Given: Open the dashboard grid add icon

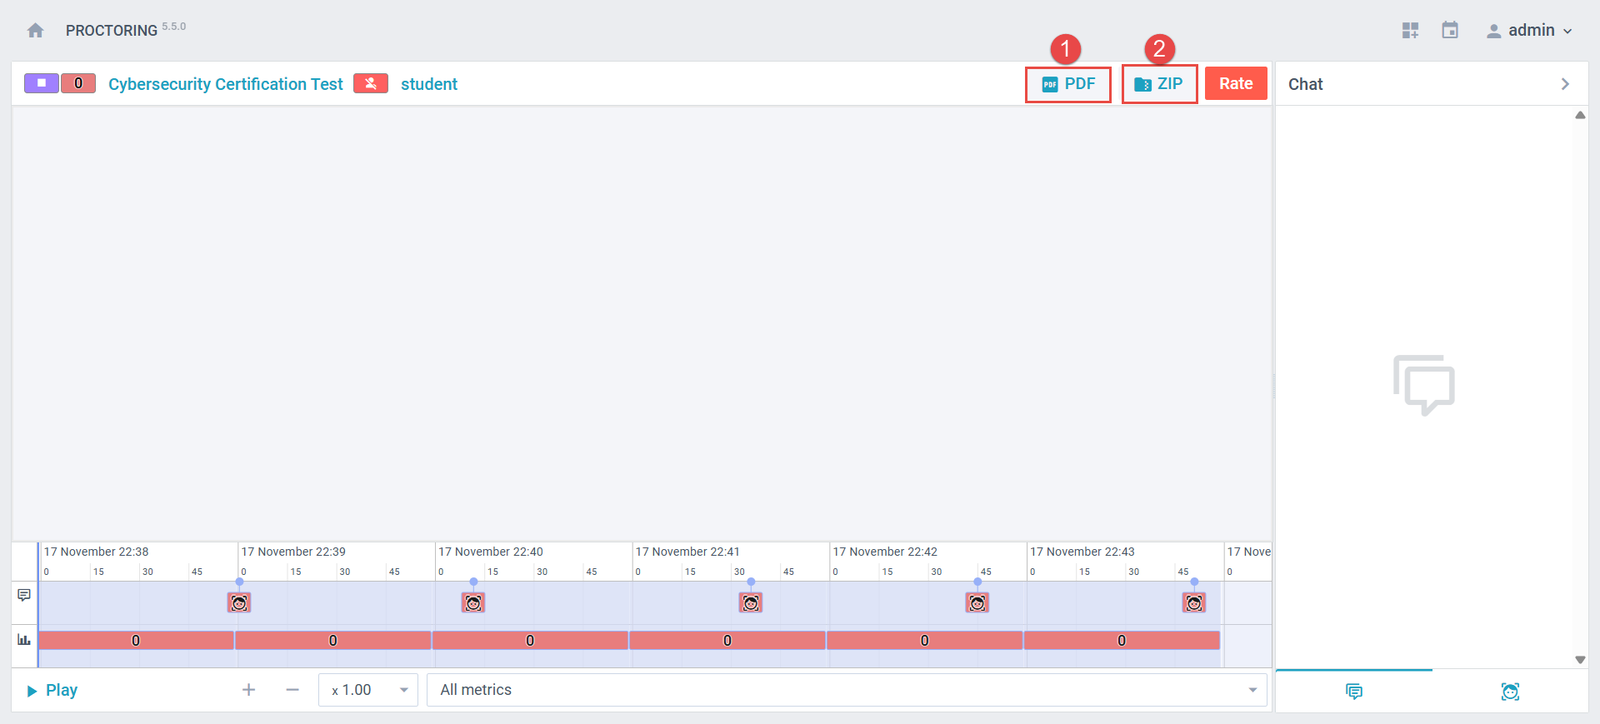Looking at the screenshot, I should (1410, 31).
